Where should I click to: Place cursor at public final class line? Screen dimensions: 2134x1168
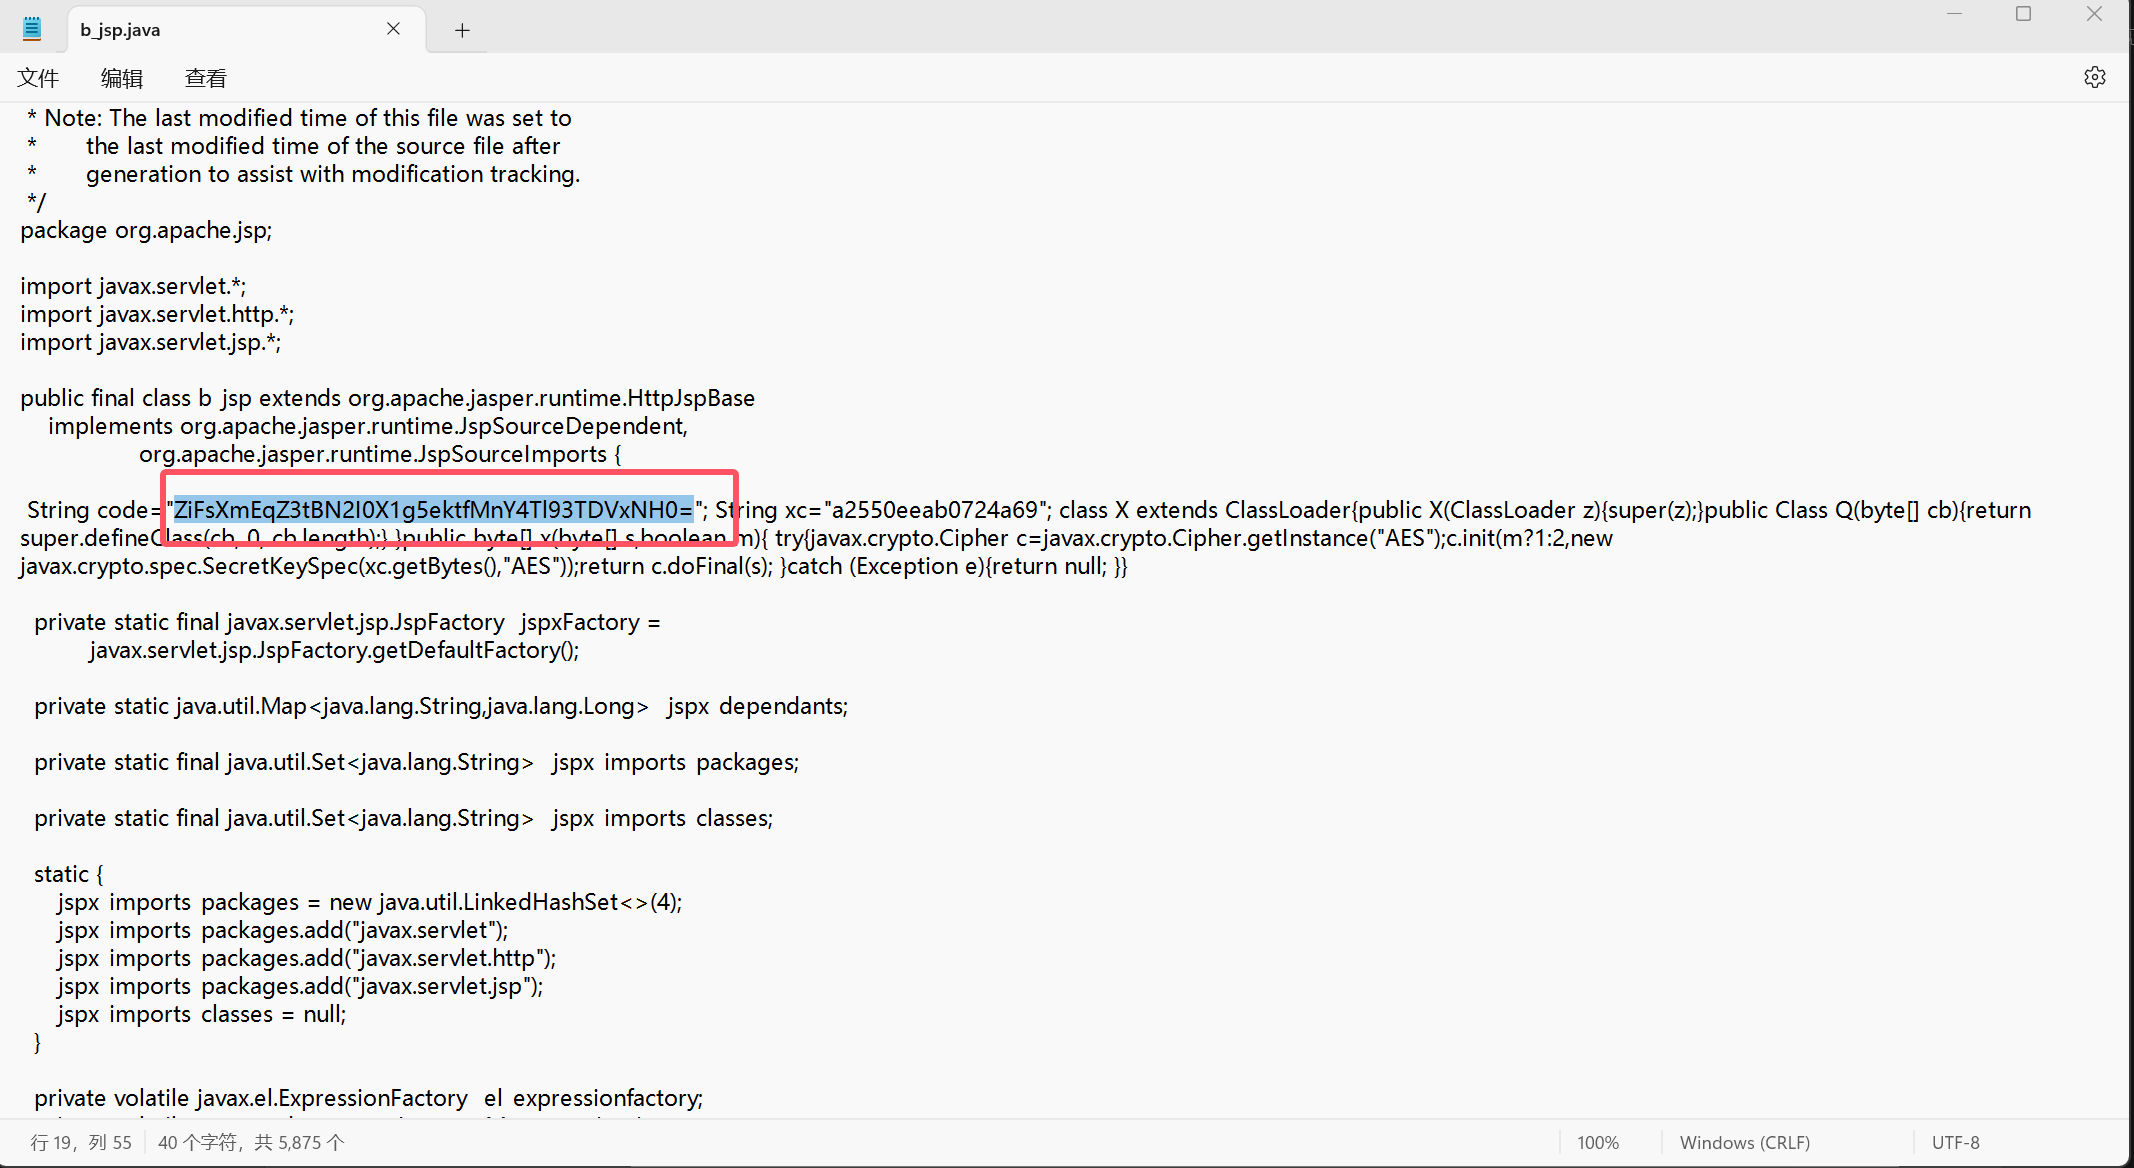pos(387,398)
